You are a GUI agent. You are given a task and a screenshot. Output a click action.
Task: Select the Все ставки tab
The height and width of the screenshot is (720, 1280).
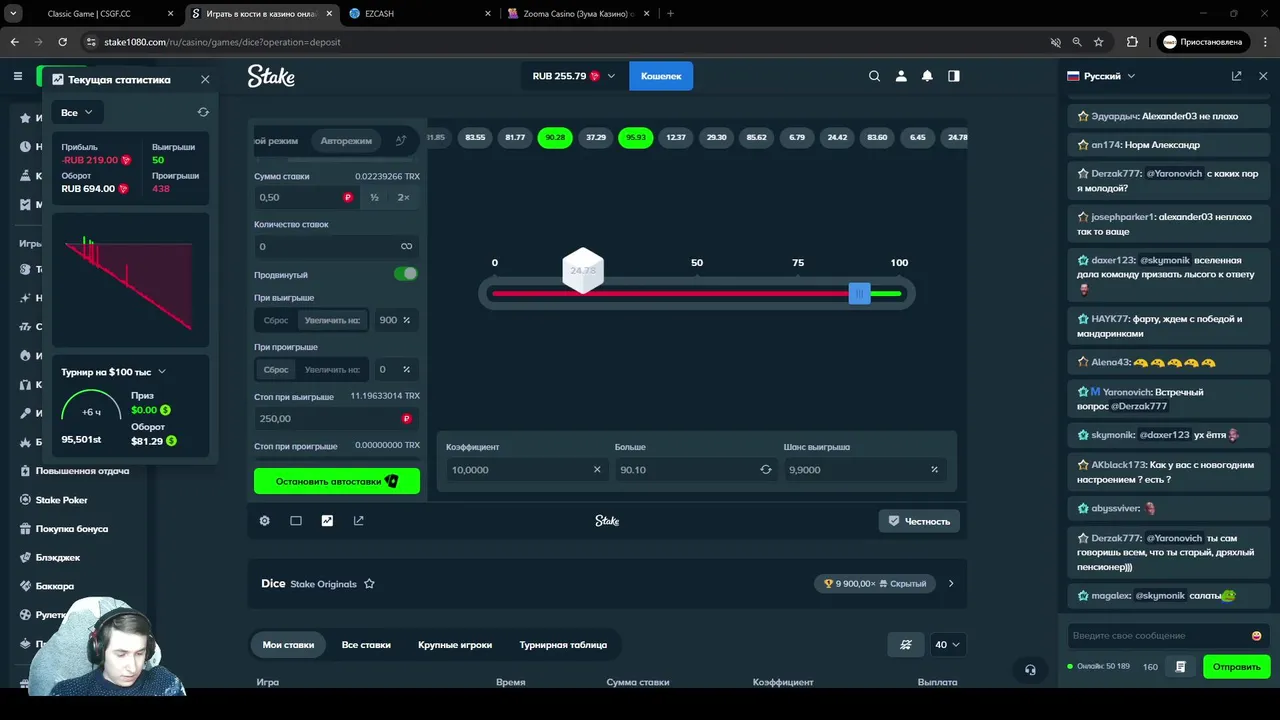point(366,645)
